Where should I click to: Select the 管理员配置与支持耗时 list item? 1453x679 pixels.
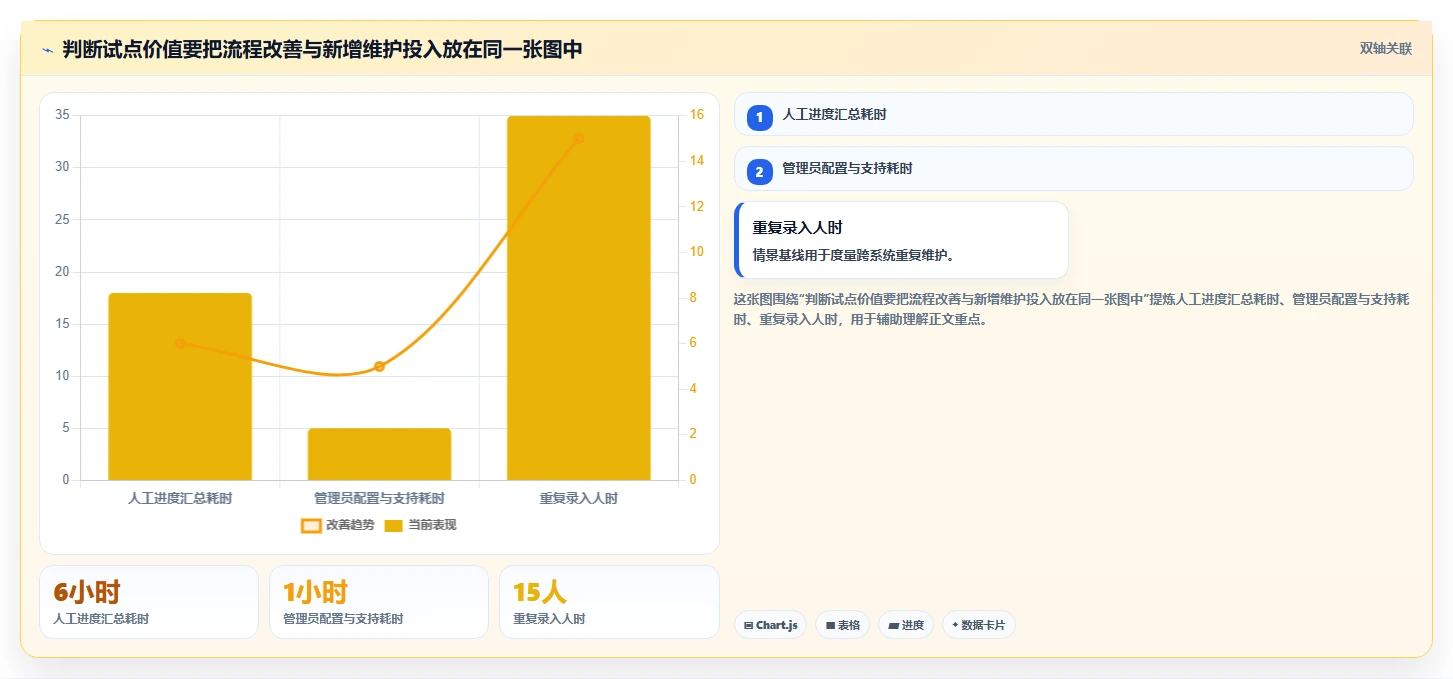(1073, 168)
